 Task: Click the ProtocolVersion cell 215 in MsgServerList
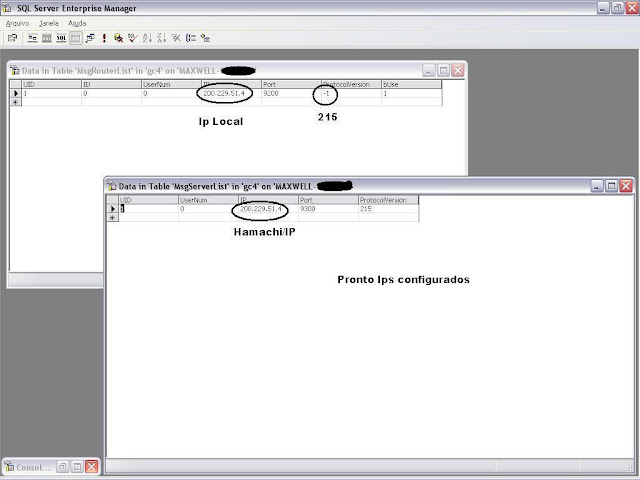pos(388,209)
